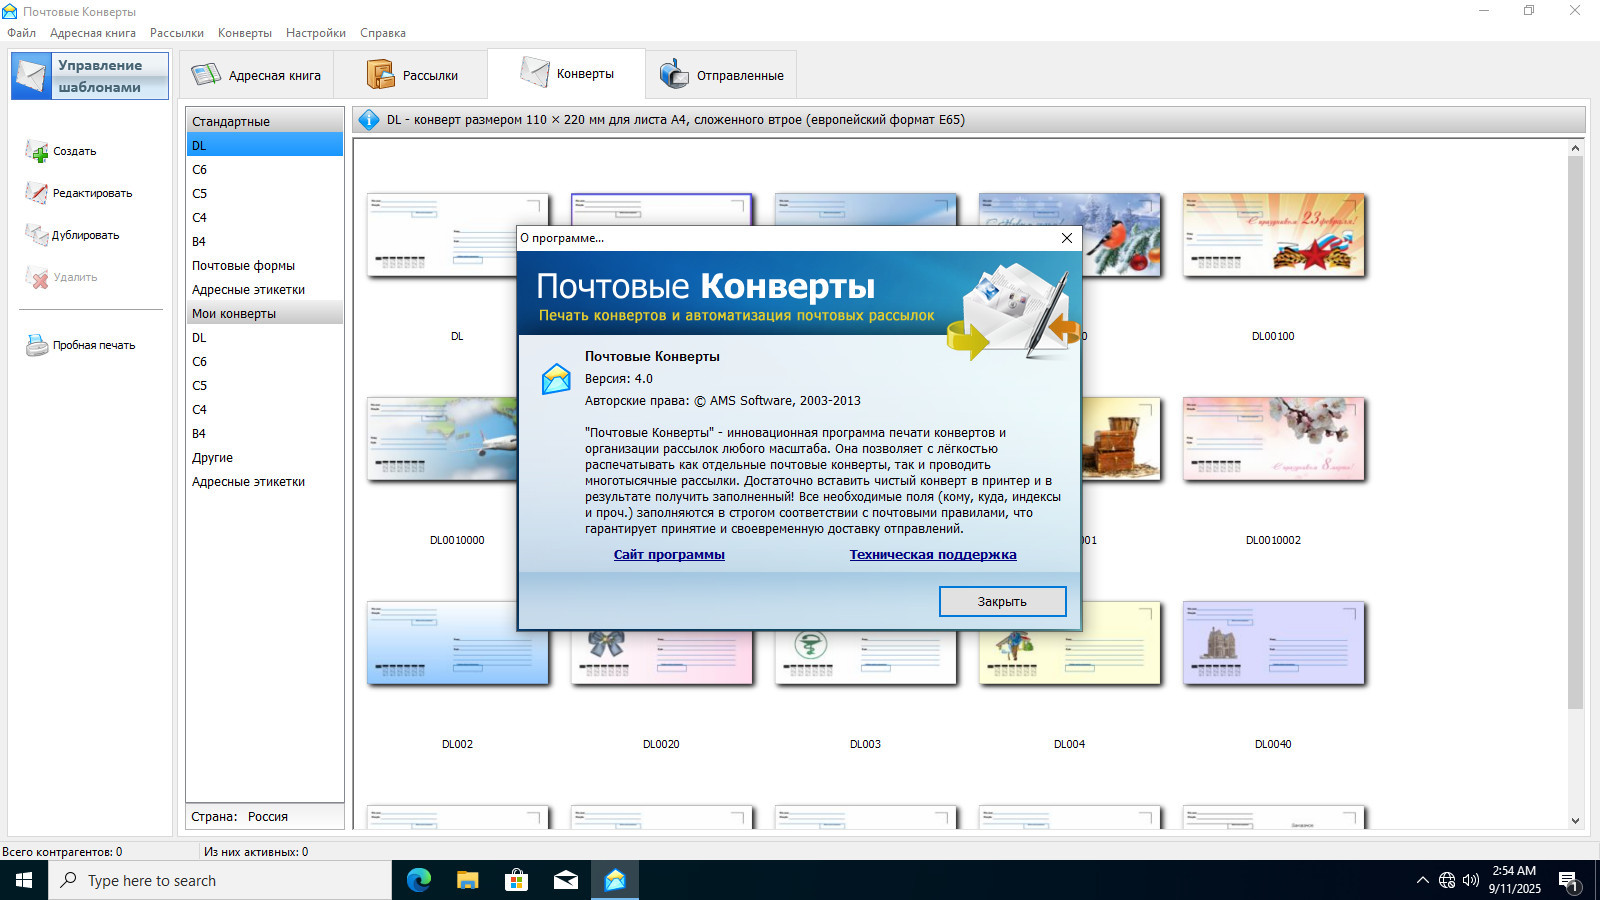Select the Мои конверты category header
Viewport: 1600px width, 900px height.
point(265,313)
